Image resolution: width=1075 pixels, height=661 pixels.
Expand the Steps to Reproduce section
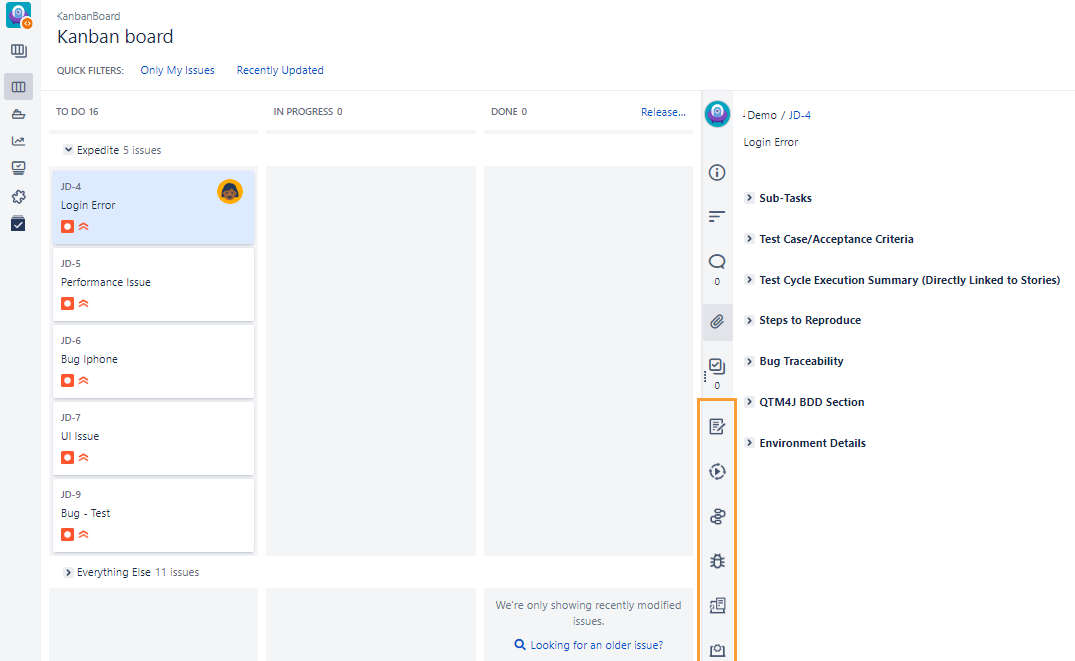point(749,320)
